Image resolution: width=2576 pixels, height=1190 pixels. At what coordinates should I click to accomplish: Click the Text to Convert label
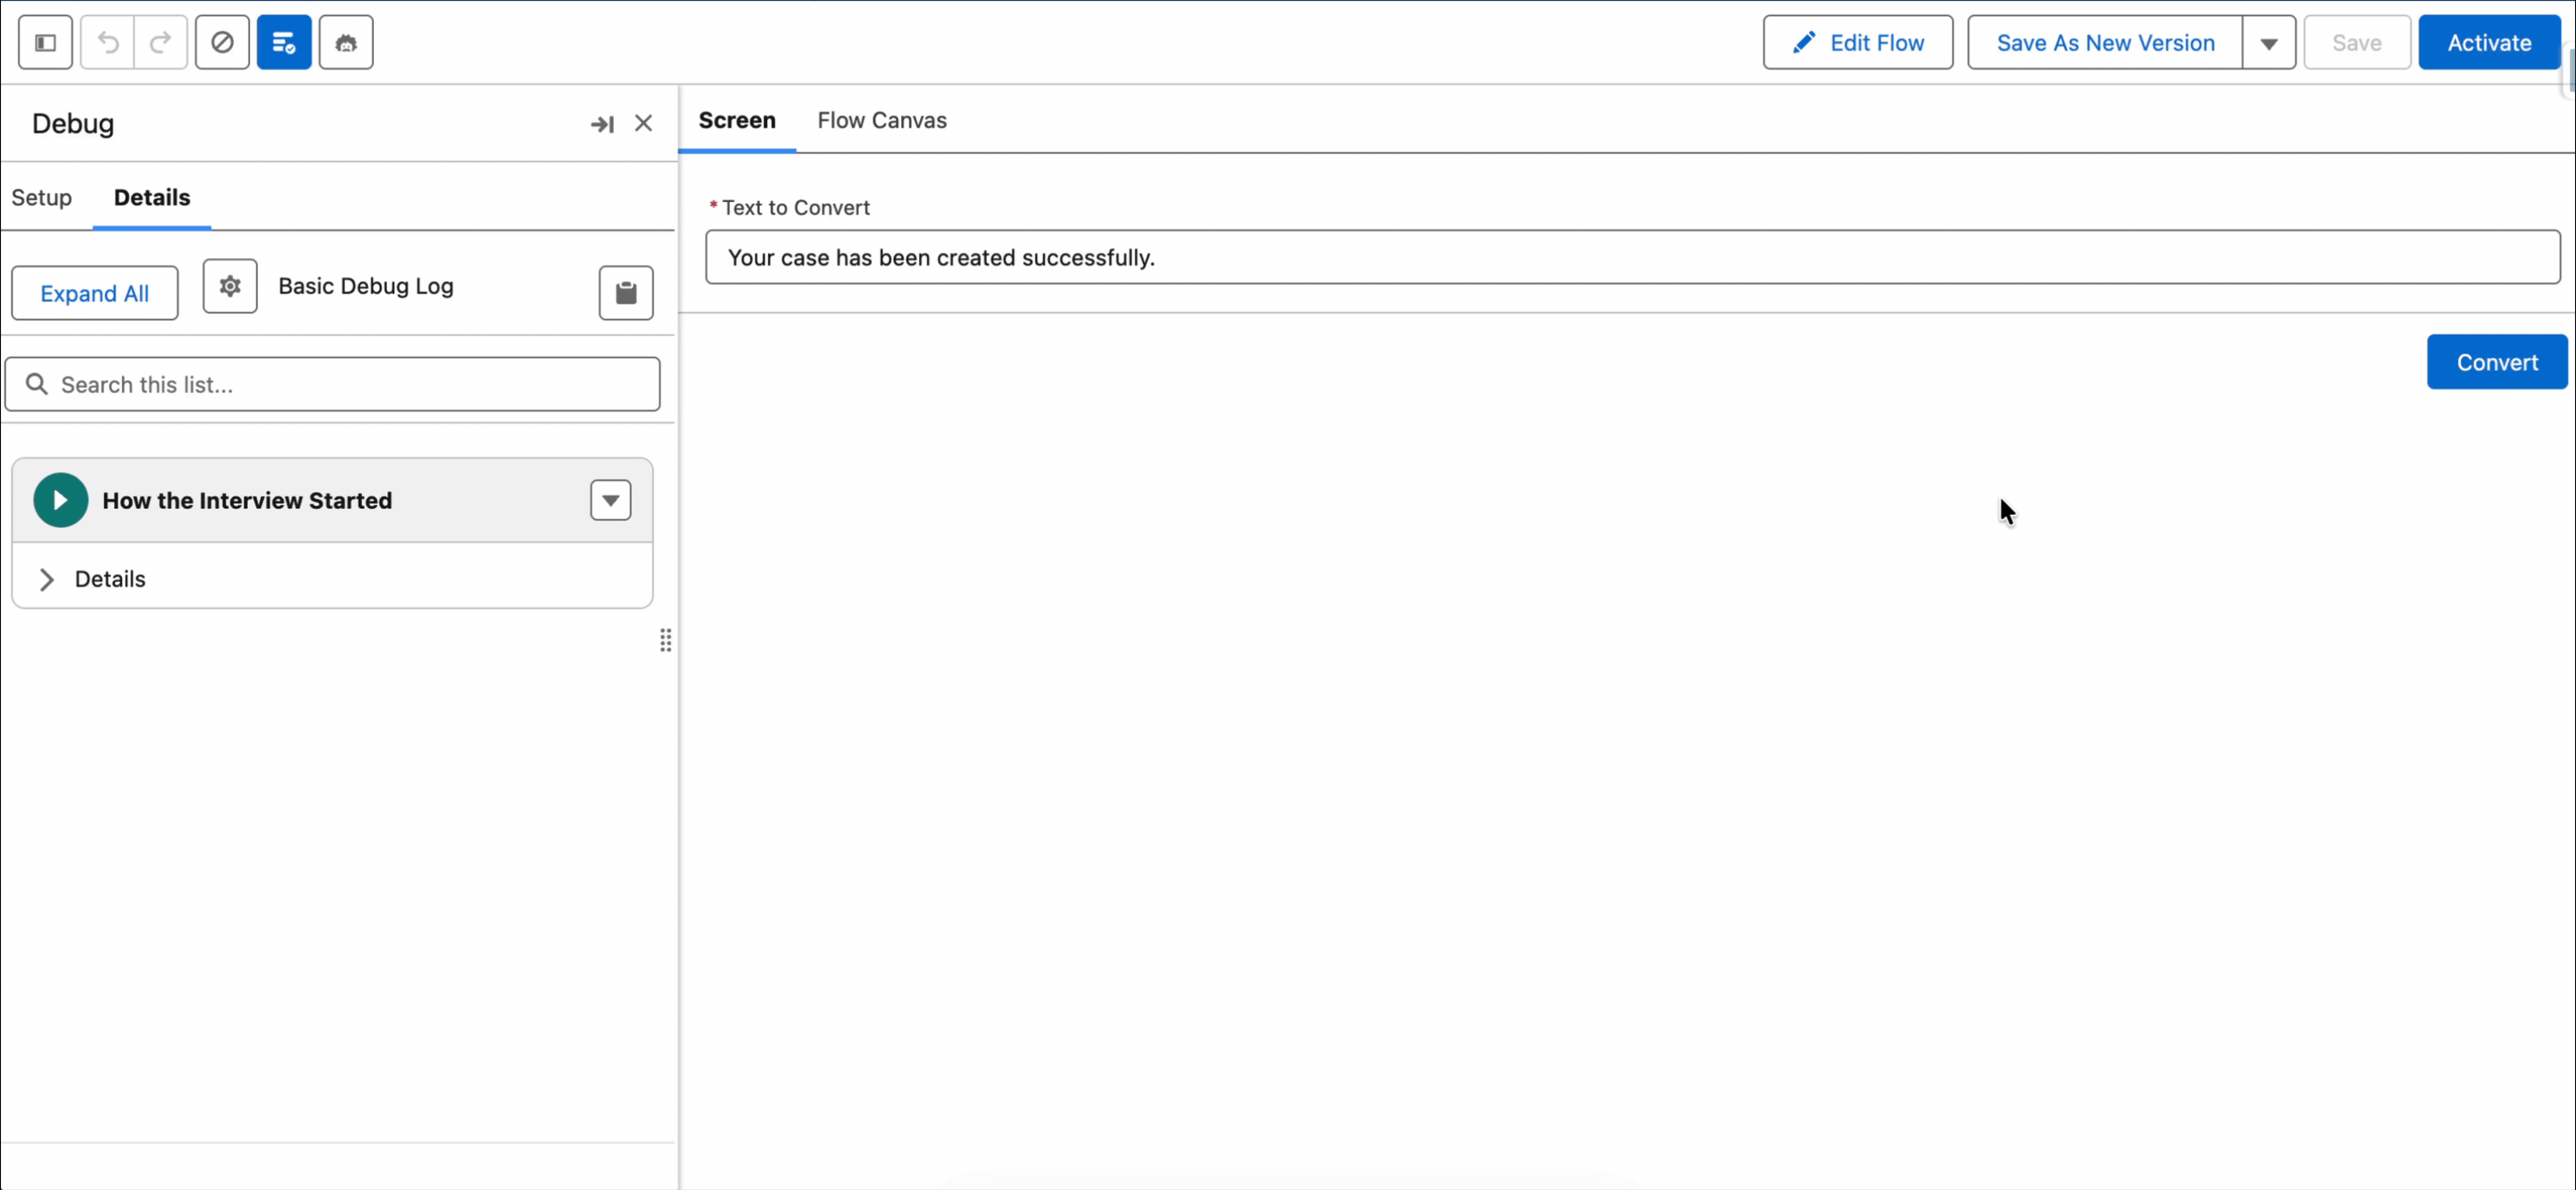point(796,207)
